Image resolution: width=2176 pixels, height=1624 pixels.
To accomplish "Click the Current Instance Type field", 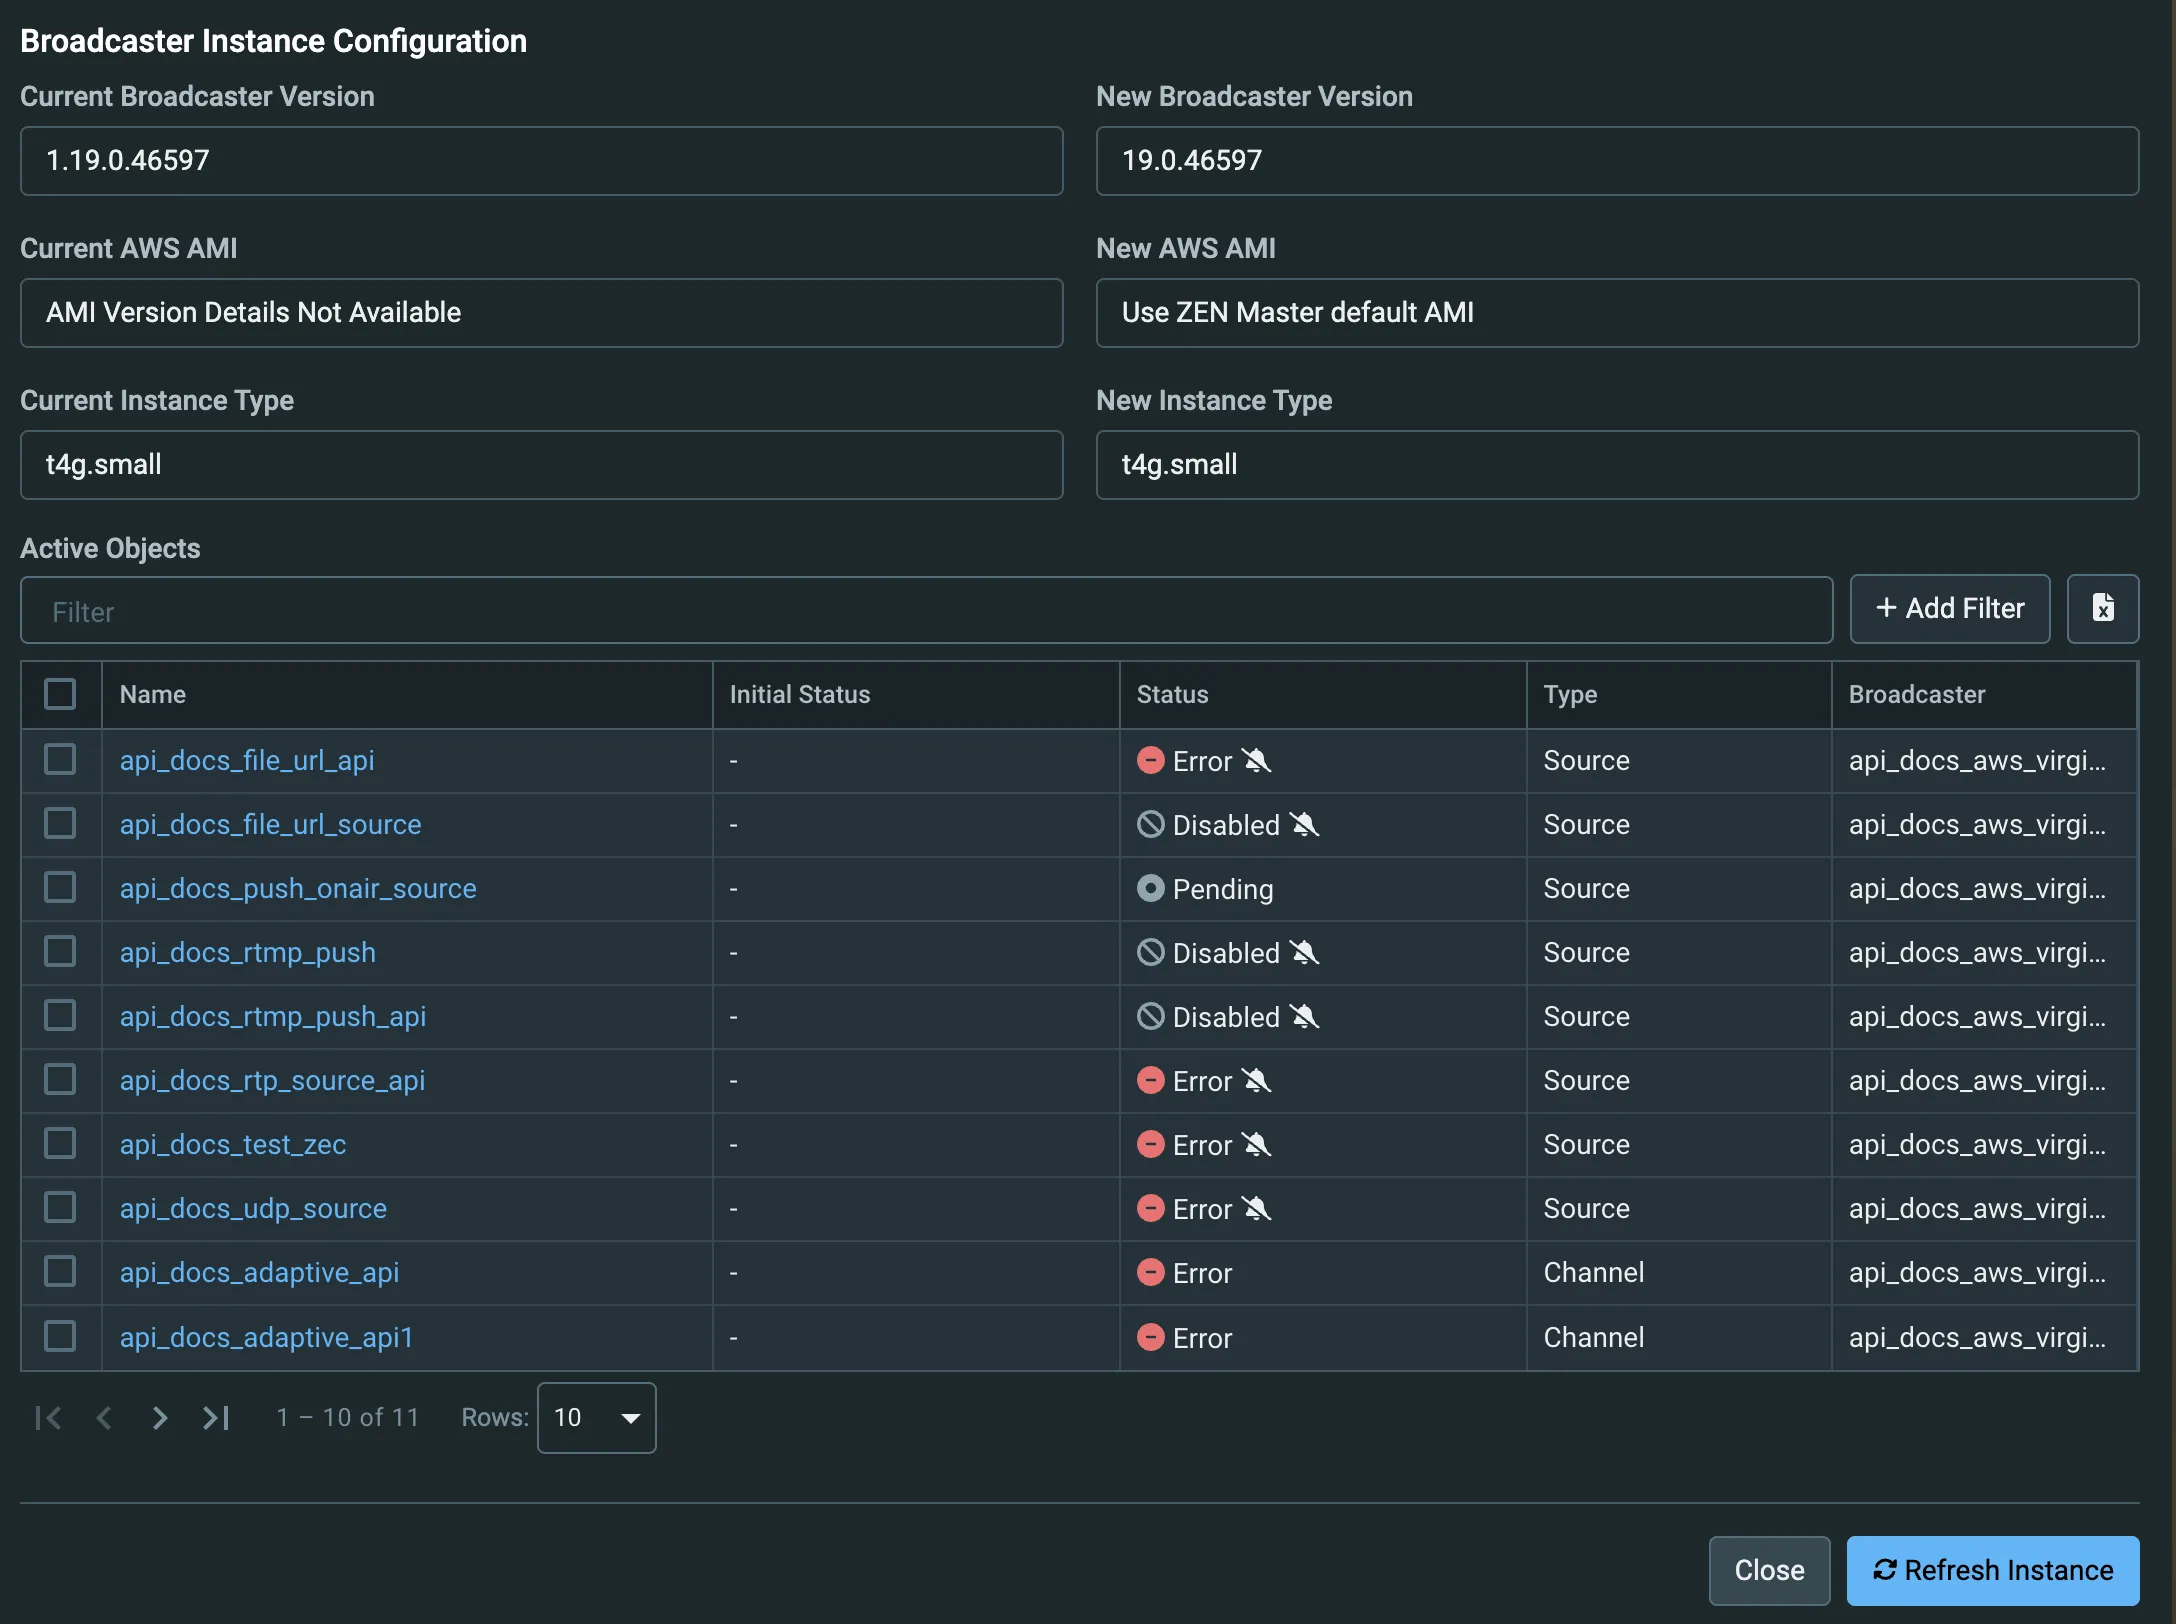I will [x=541, y=465].
